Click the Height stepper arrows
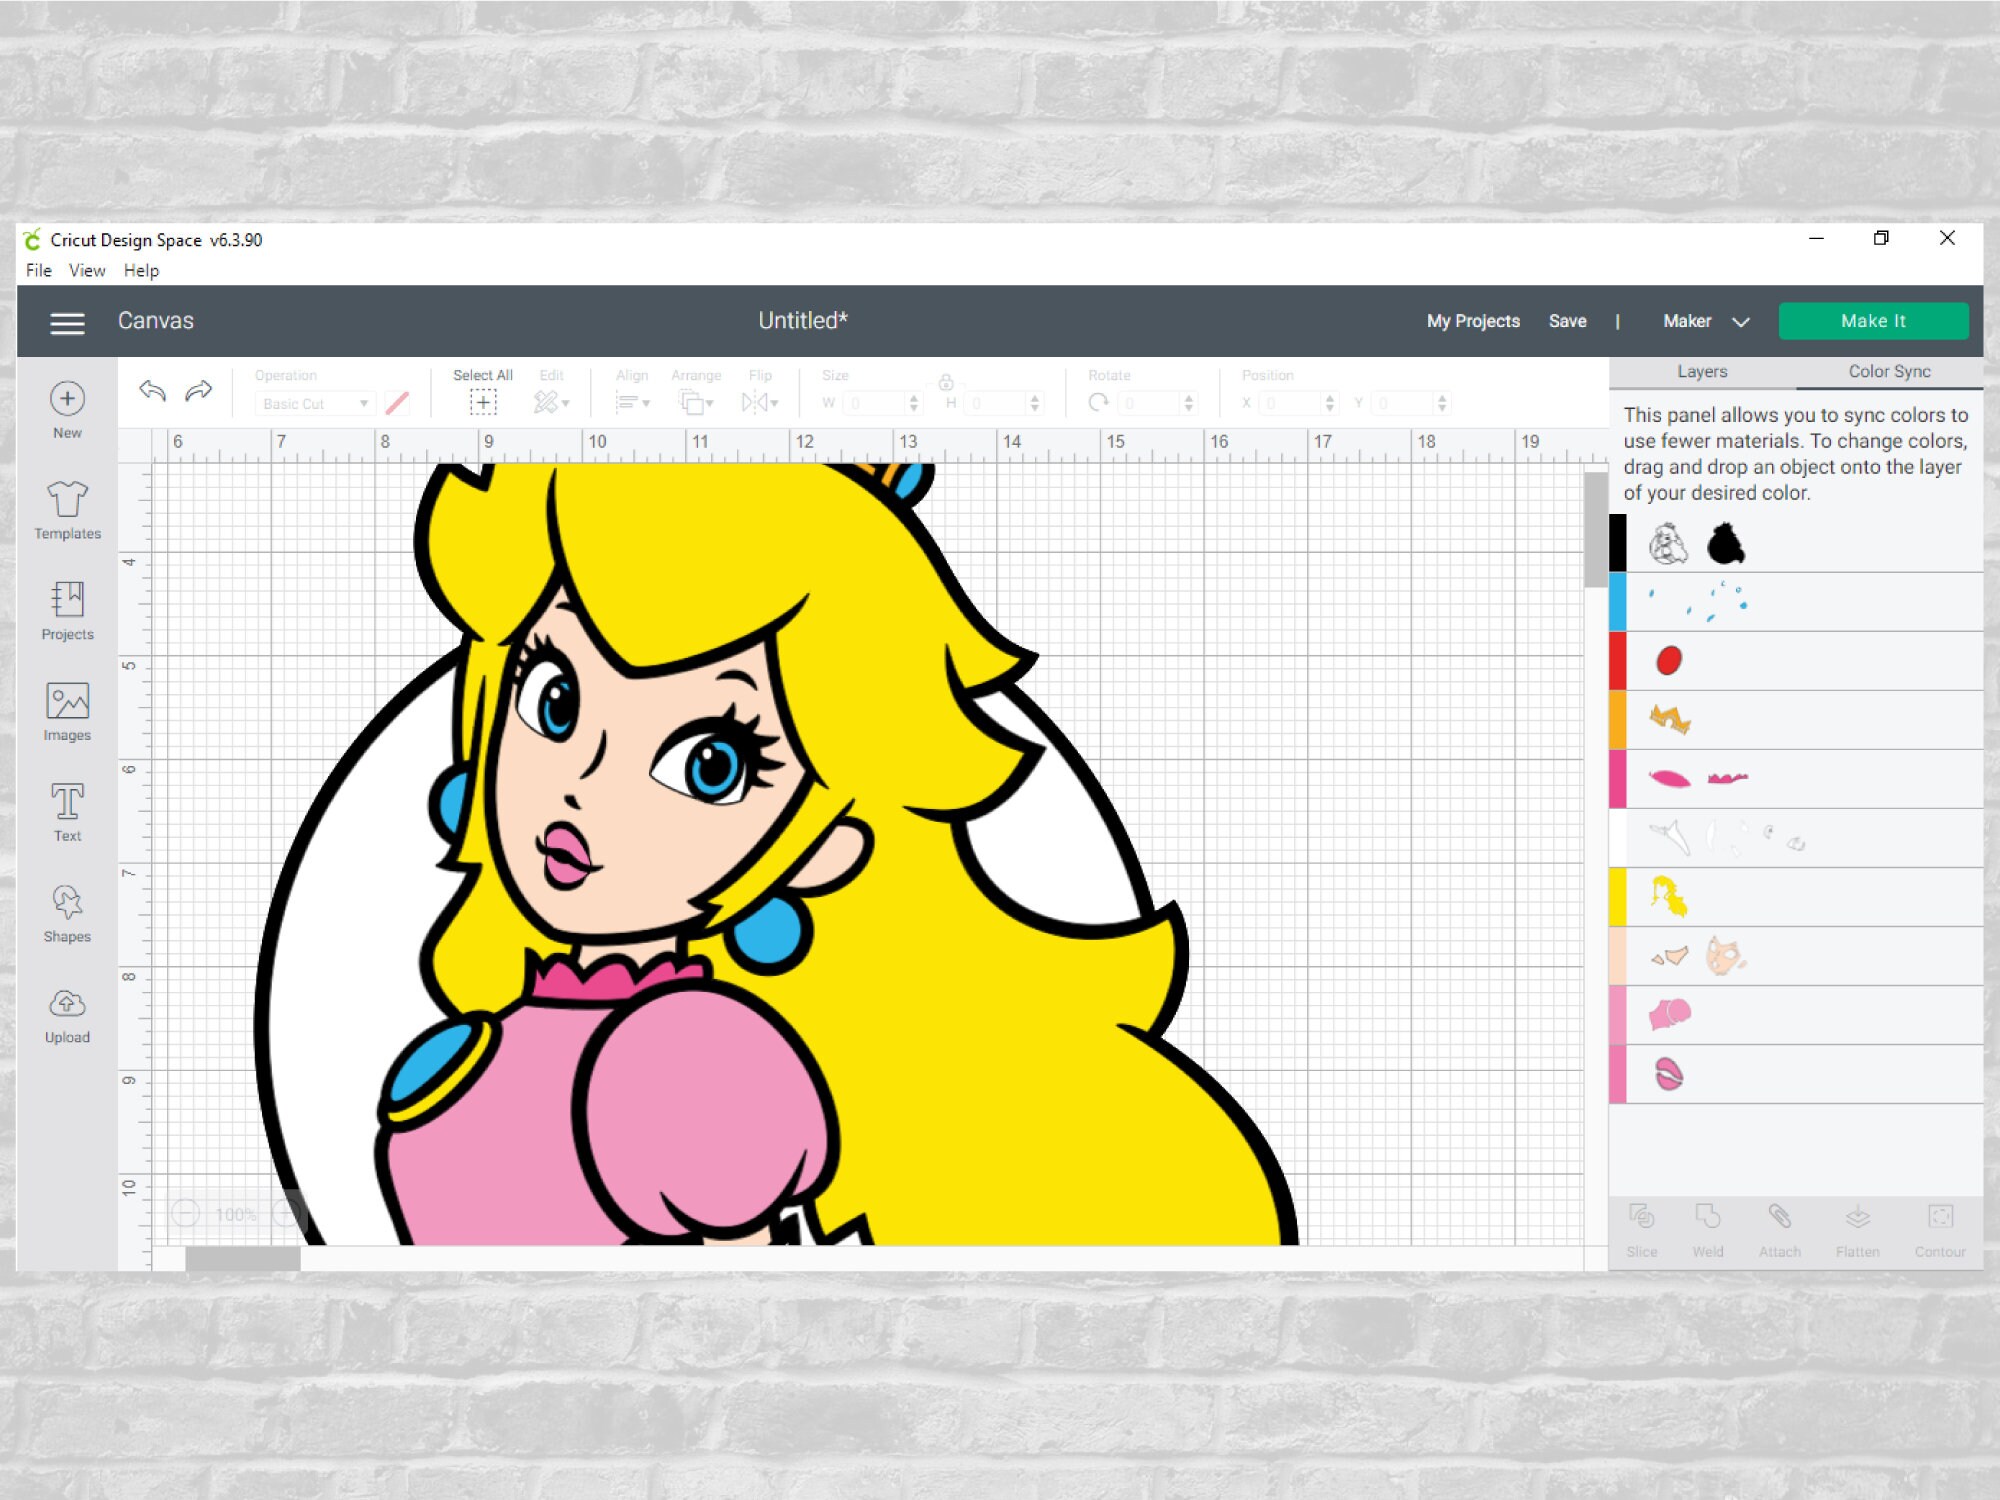Viewport: 2000px width, 1500px height. [x=1035, y=403]
